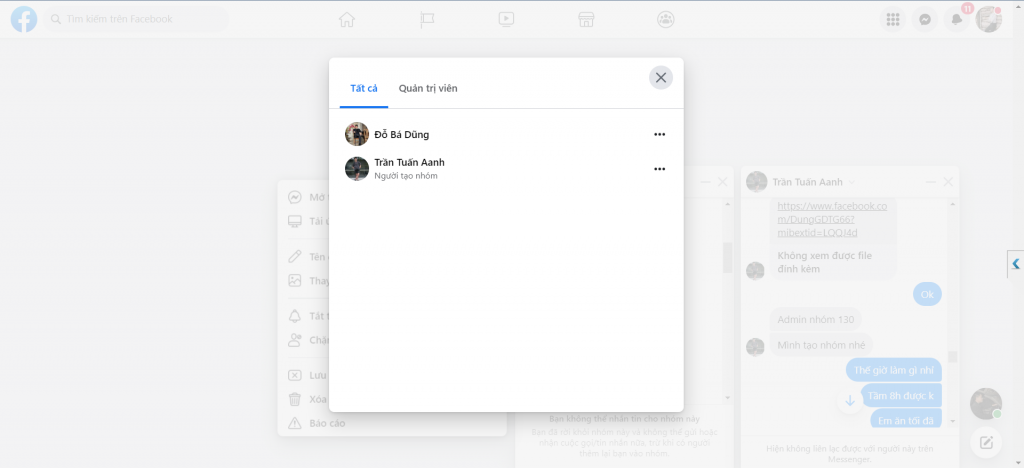The width and height of the screenshot is (1024, 468).
Task: Open options menu for Trần Tuấn Anh member
Action: point(659,169)
